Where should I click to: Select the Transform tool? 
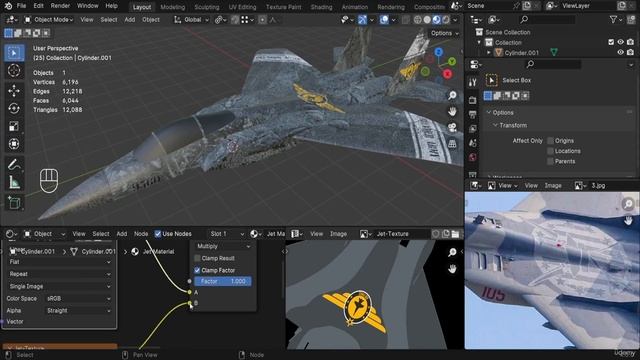[14, 144]
